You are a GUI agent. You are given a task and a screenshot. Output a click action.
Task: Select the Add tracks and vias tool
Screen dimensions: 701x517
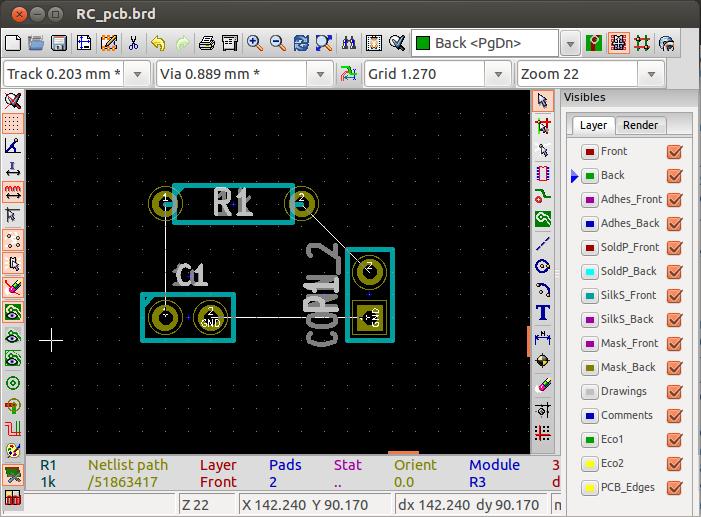543,195
